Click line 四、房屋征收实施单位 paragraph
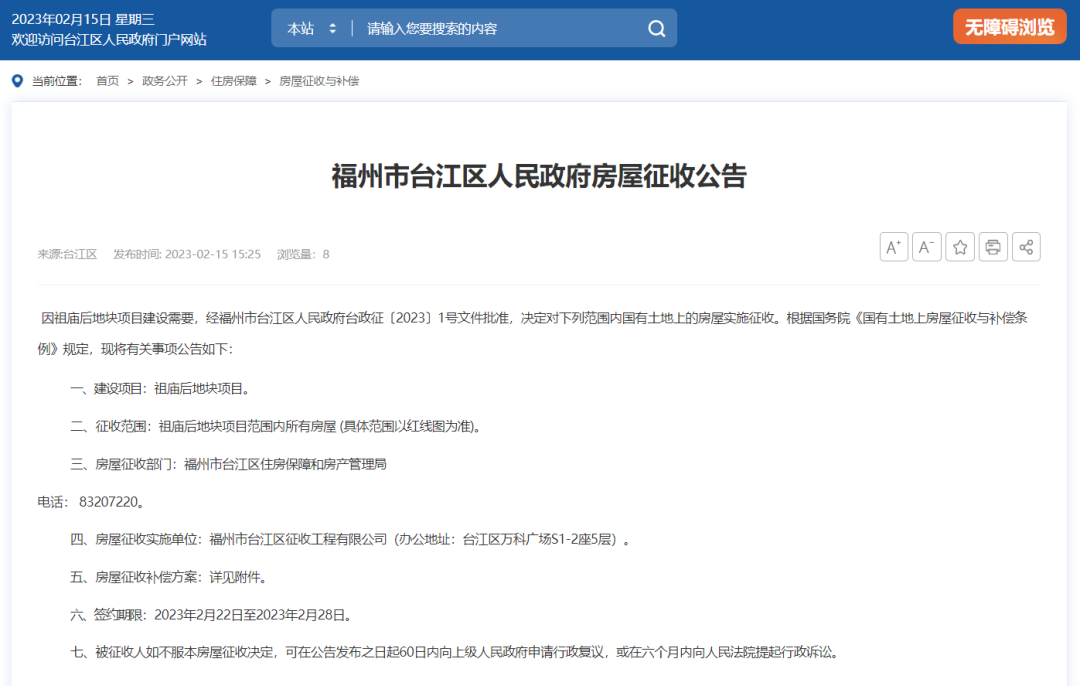The height and width of the screenshot is (686, 1080). [x=350, y=539]
